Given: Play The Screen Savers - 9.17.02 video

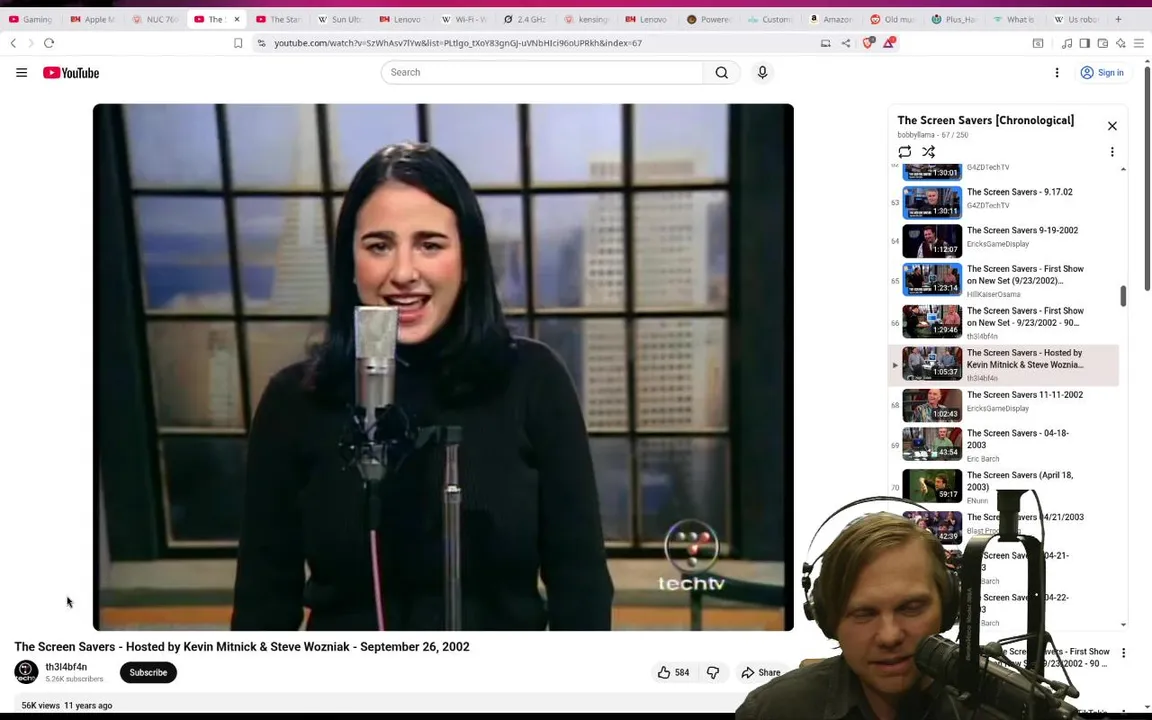Looking at the screenshot, I should pyautogui.click(x=1005, y=202).
